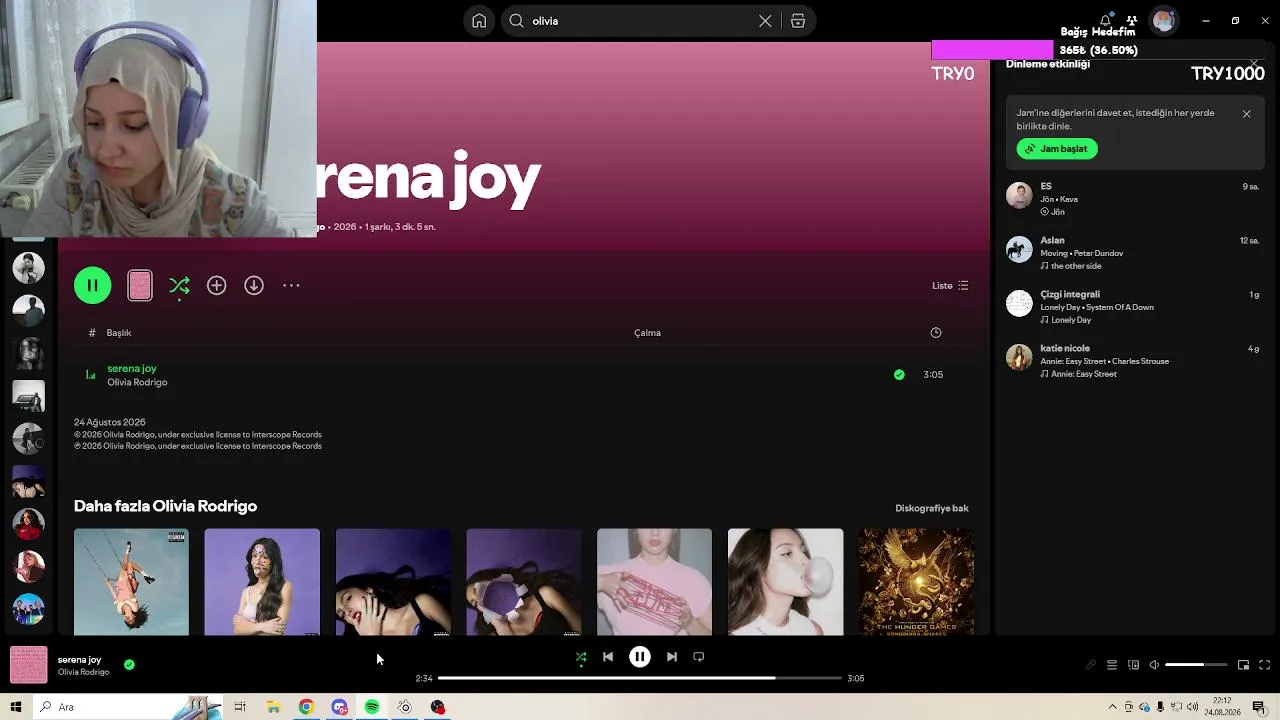Open the notifications bell
Viewport: 1280px width, 720px height.
(x=1105, y=20)
